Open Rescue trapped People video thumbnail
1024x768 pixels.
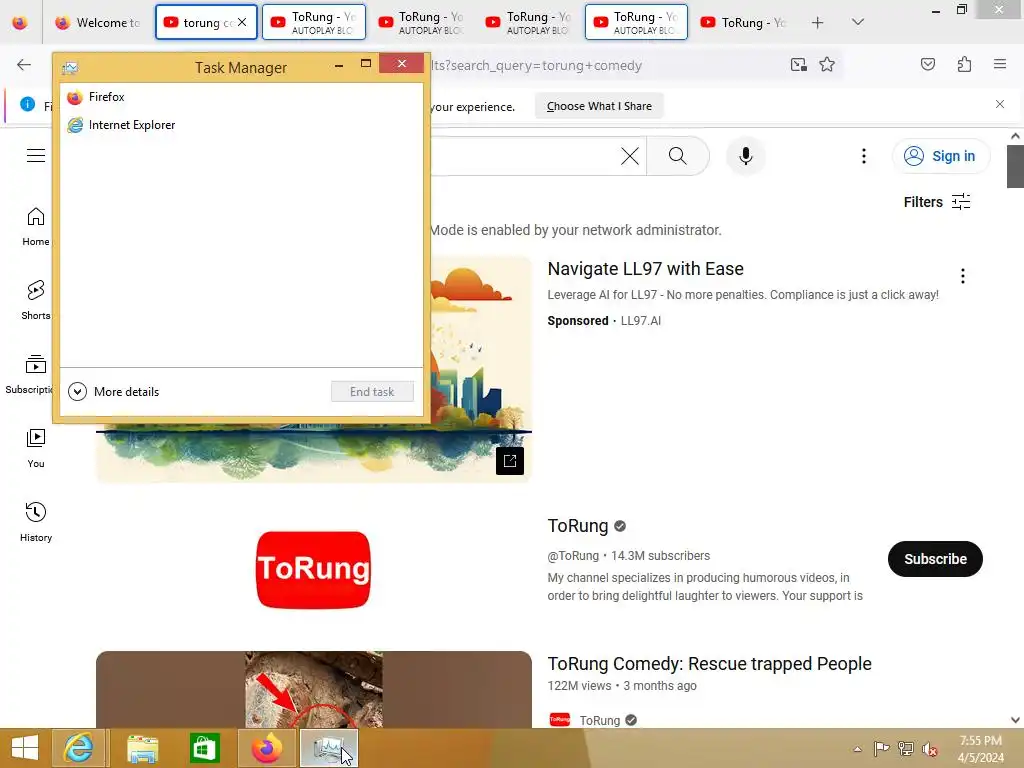[x=313, y=689]
